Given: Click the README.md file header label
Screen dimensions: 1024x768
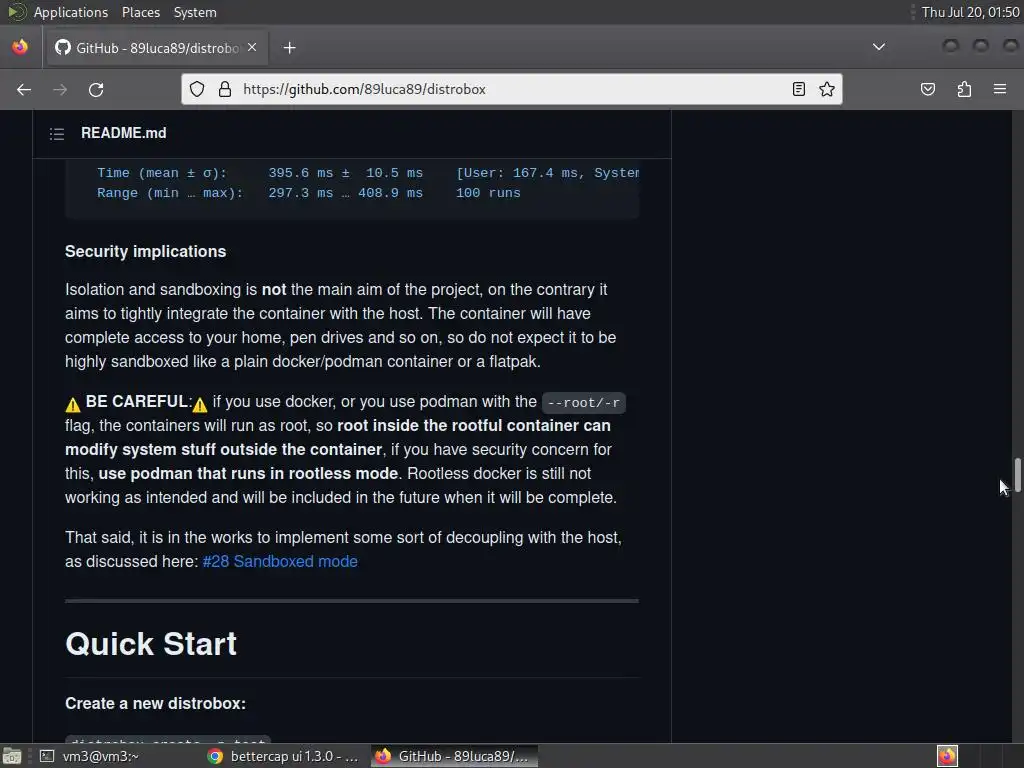Looking at the screenshot, I should click(x=123, y=133).
